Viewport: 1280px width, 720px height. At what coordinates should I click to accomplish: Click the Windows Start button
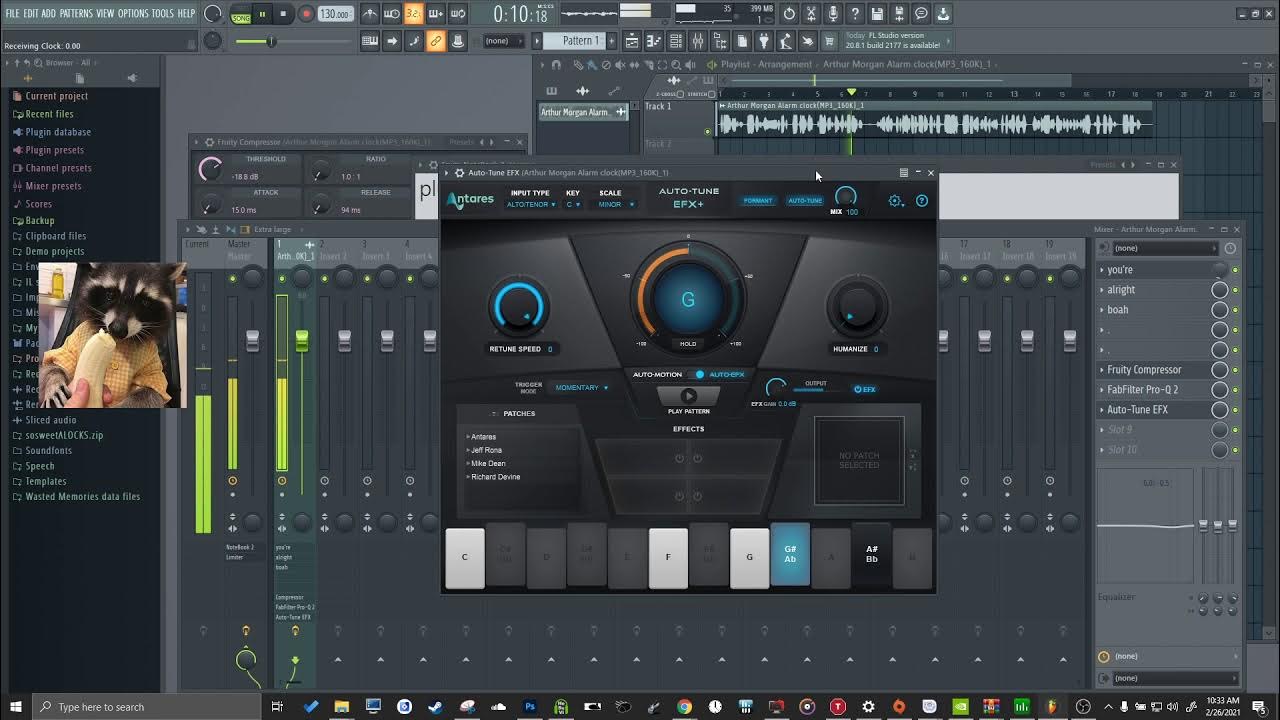coord(16,707)
